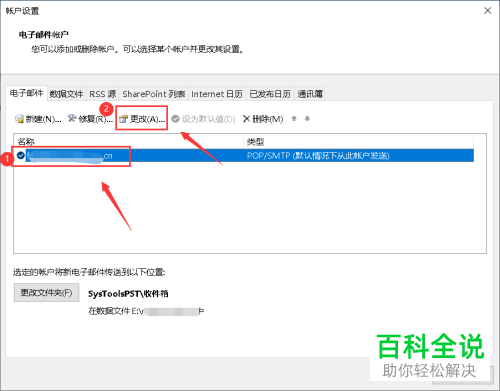The width and height of the screenshot is (500, 391).
Task: Select the email account row ending in .cn
Action: [x=244, y=156]
